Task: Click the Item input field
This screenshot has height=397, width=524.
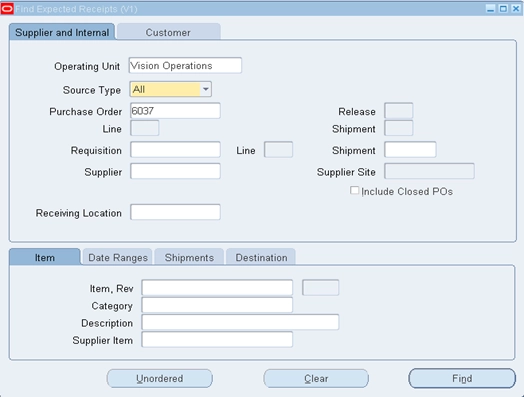Action: coord(217,288)
